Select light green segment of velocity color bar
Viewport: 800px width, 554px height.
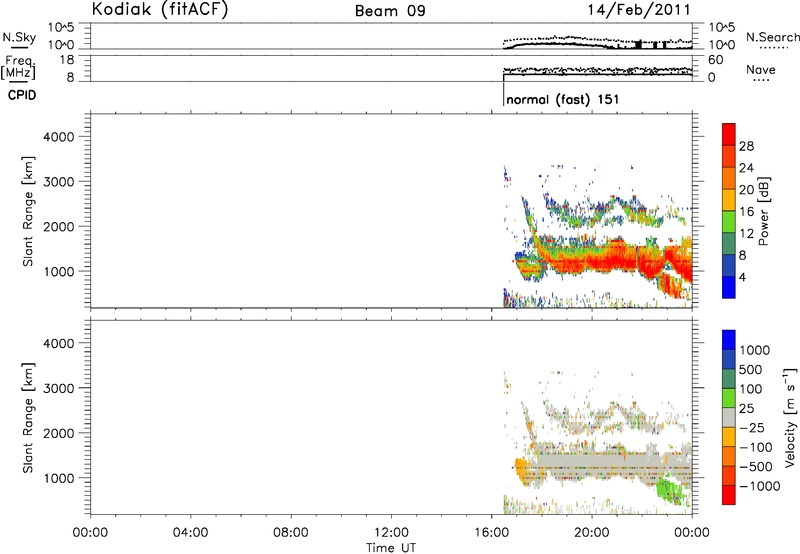point(729,398)
